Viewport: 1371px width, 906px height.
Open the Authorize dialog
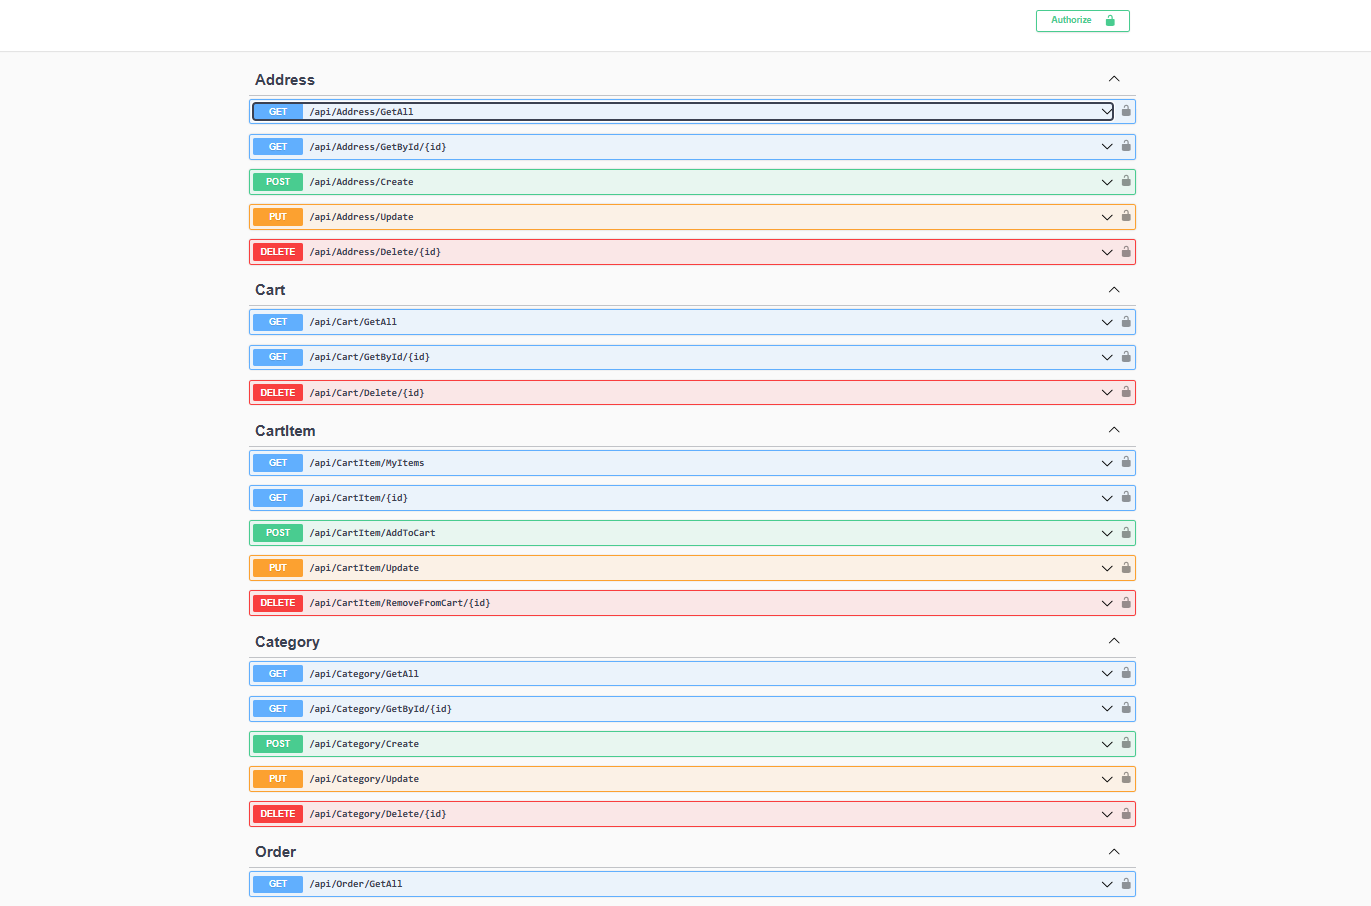1082,21
